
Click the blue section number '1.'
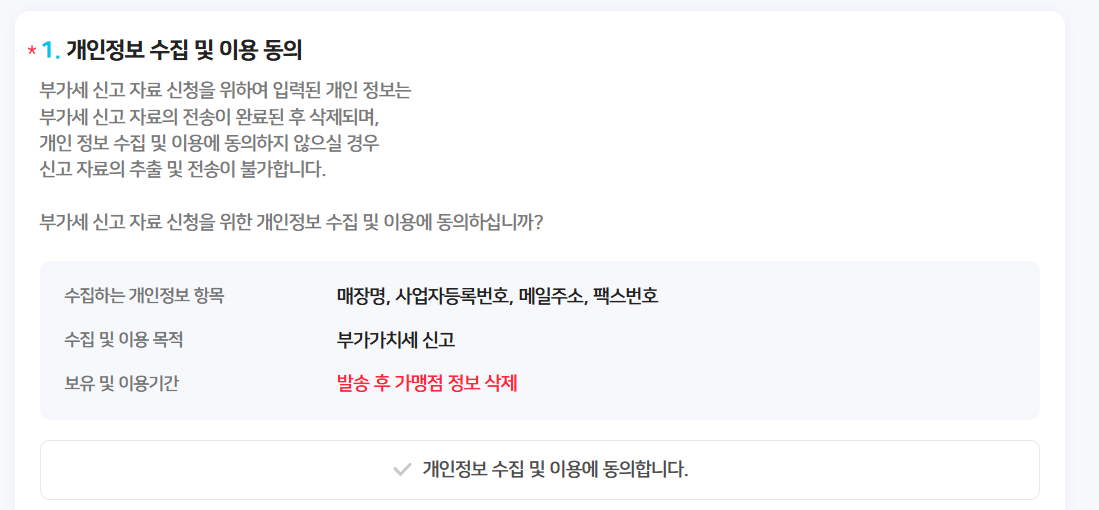50,50
